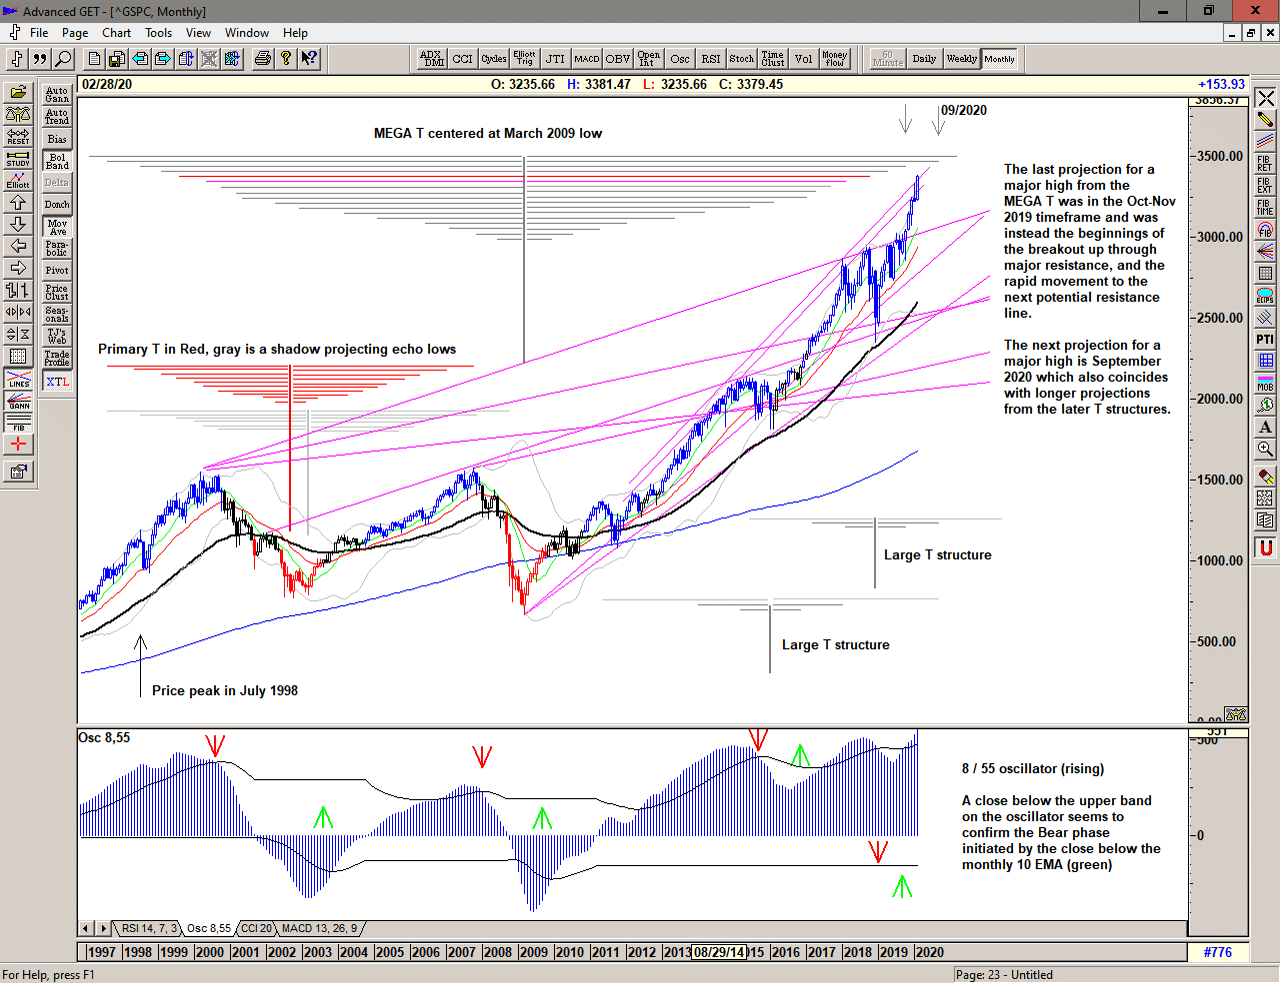
Task: Click the Print icon in the toolbar
Action: [262, 59]
